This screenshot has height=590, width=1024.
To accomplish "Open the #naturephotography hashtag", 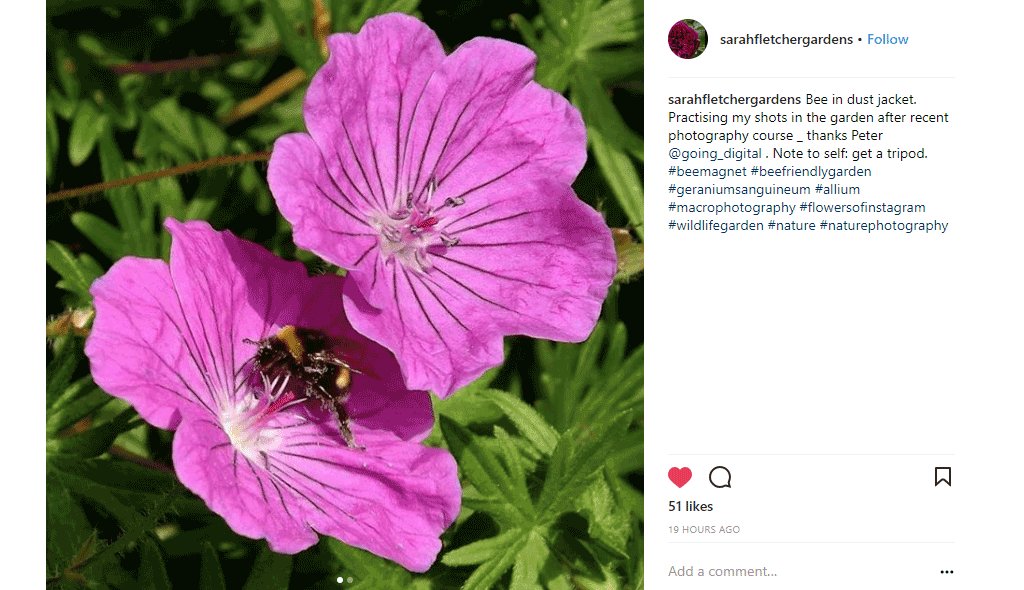I will point(884,225).
